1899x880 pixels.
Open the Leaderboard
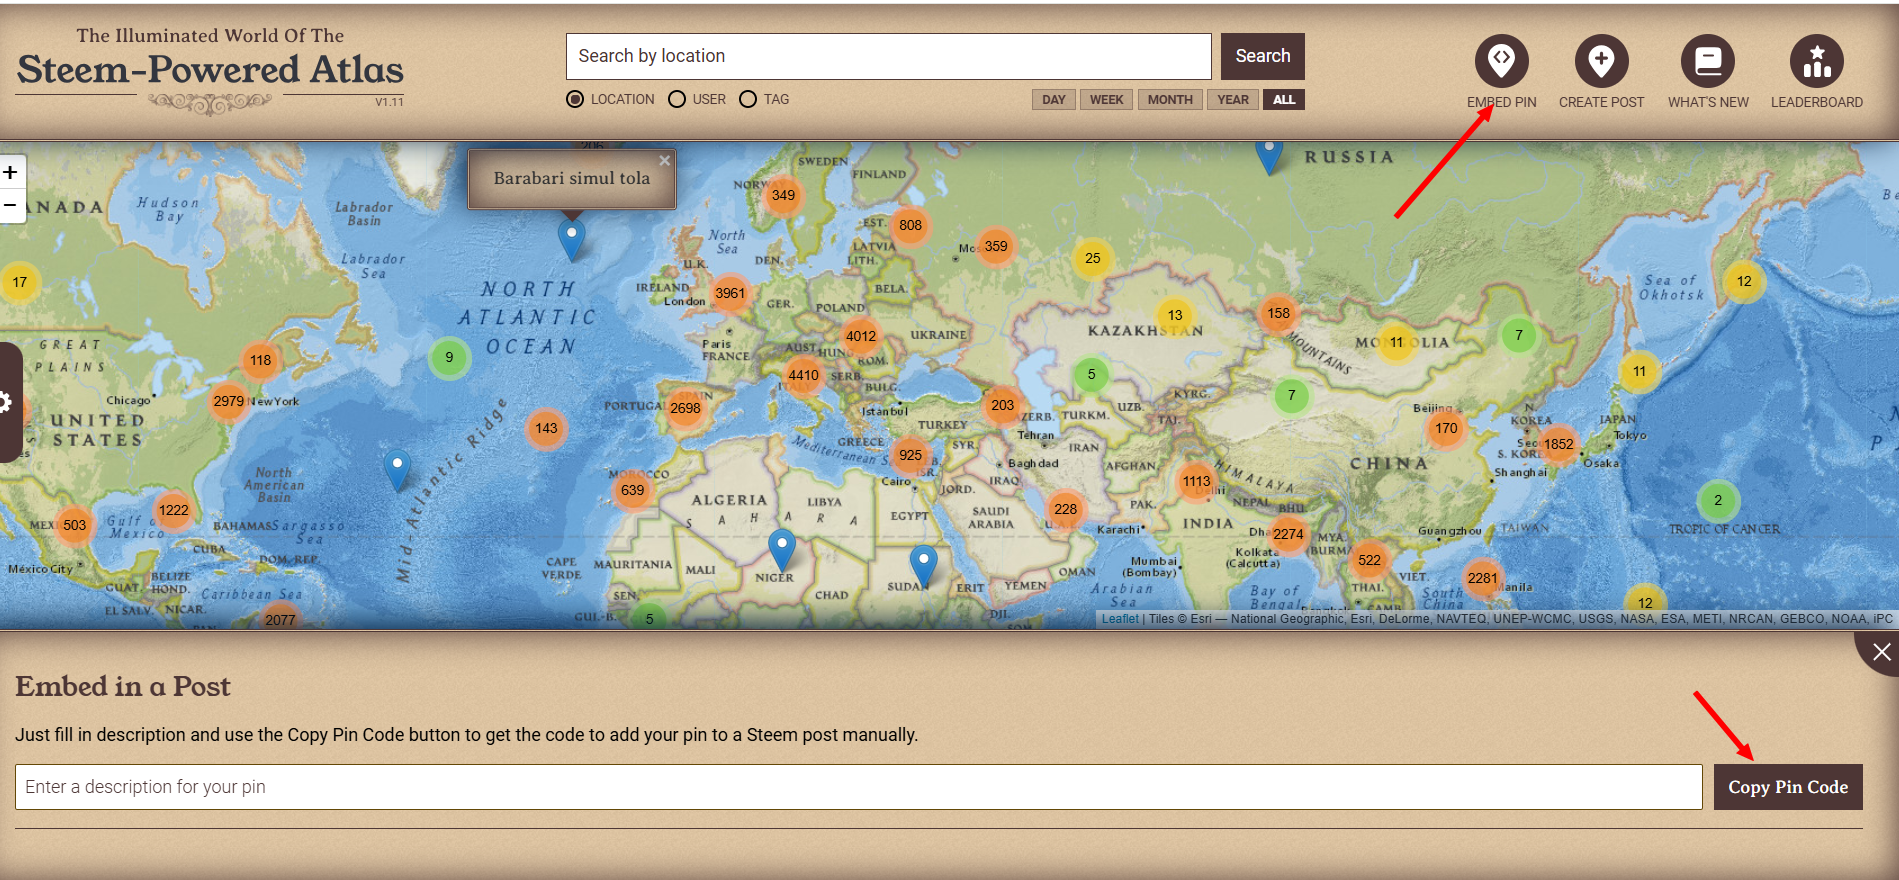click(x=1816, y=72)
